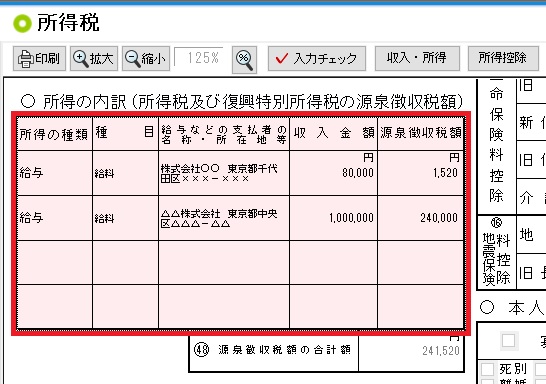546x384 pixels.
Task: Select the 1,520 withholding tax cell
Action: tap(421, 173)
